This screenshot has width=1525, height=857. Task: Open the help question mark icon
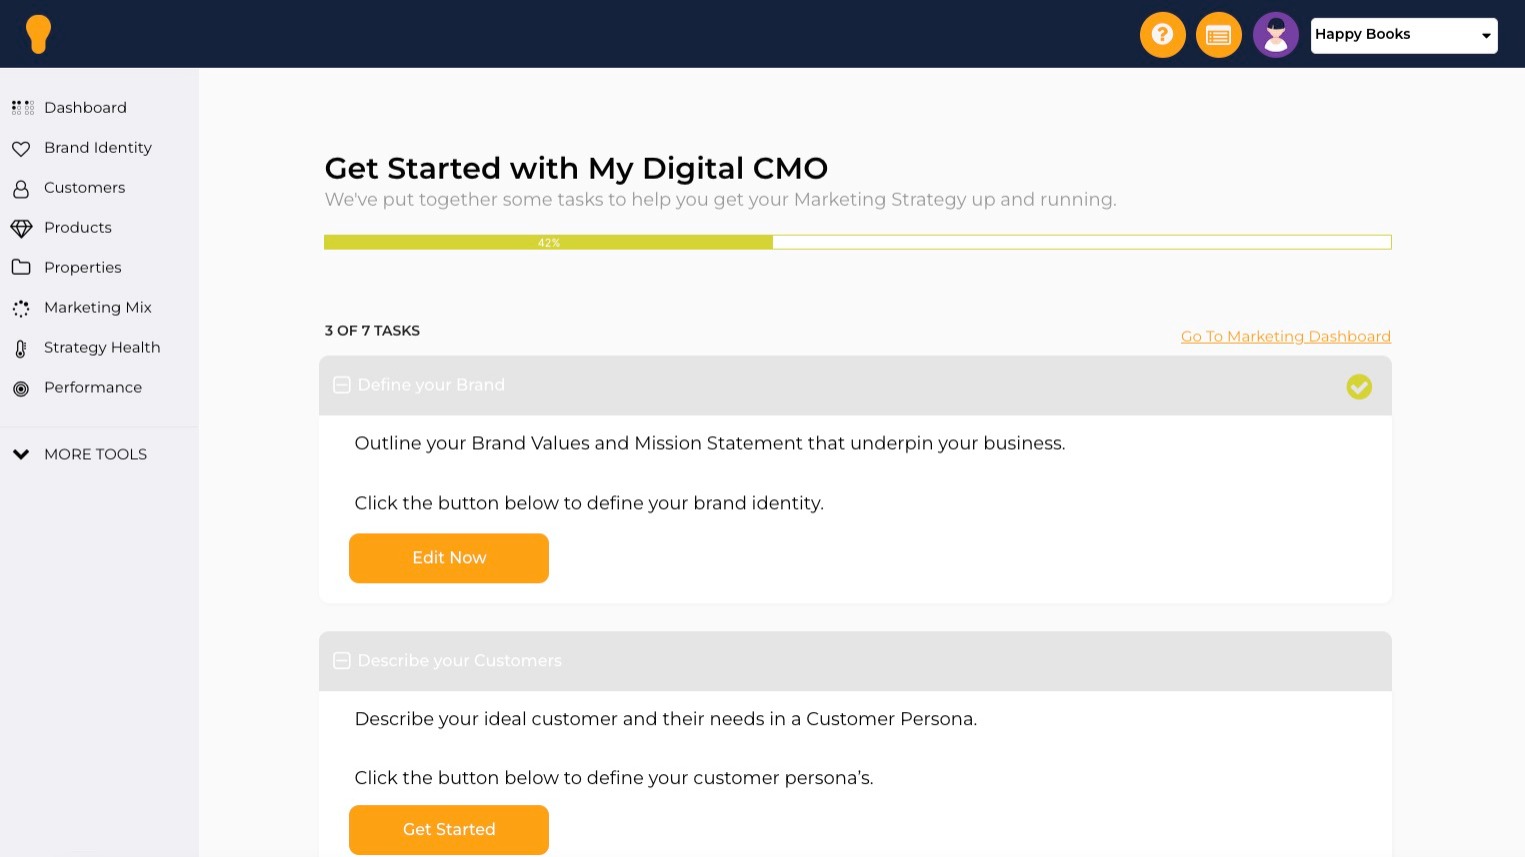[x=1162, y=35]
